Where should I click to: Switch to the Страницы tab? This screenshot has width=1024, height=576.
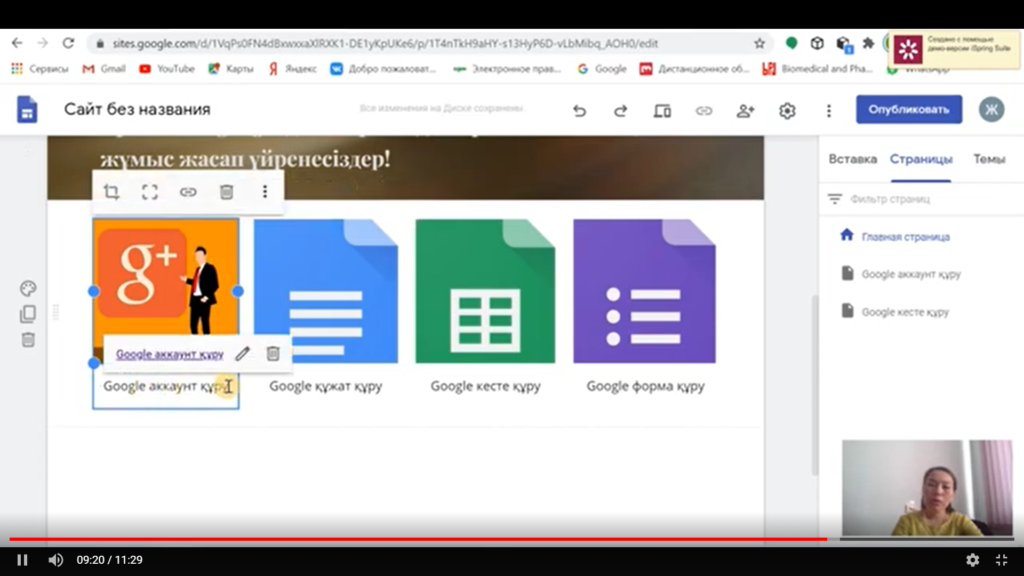[921, 159]
